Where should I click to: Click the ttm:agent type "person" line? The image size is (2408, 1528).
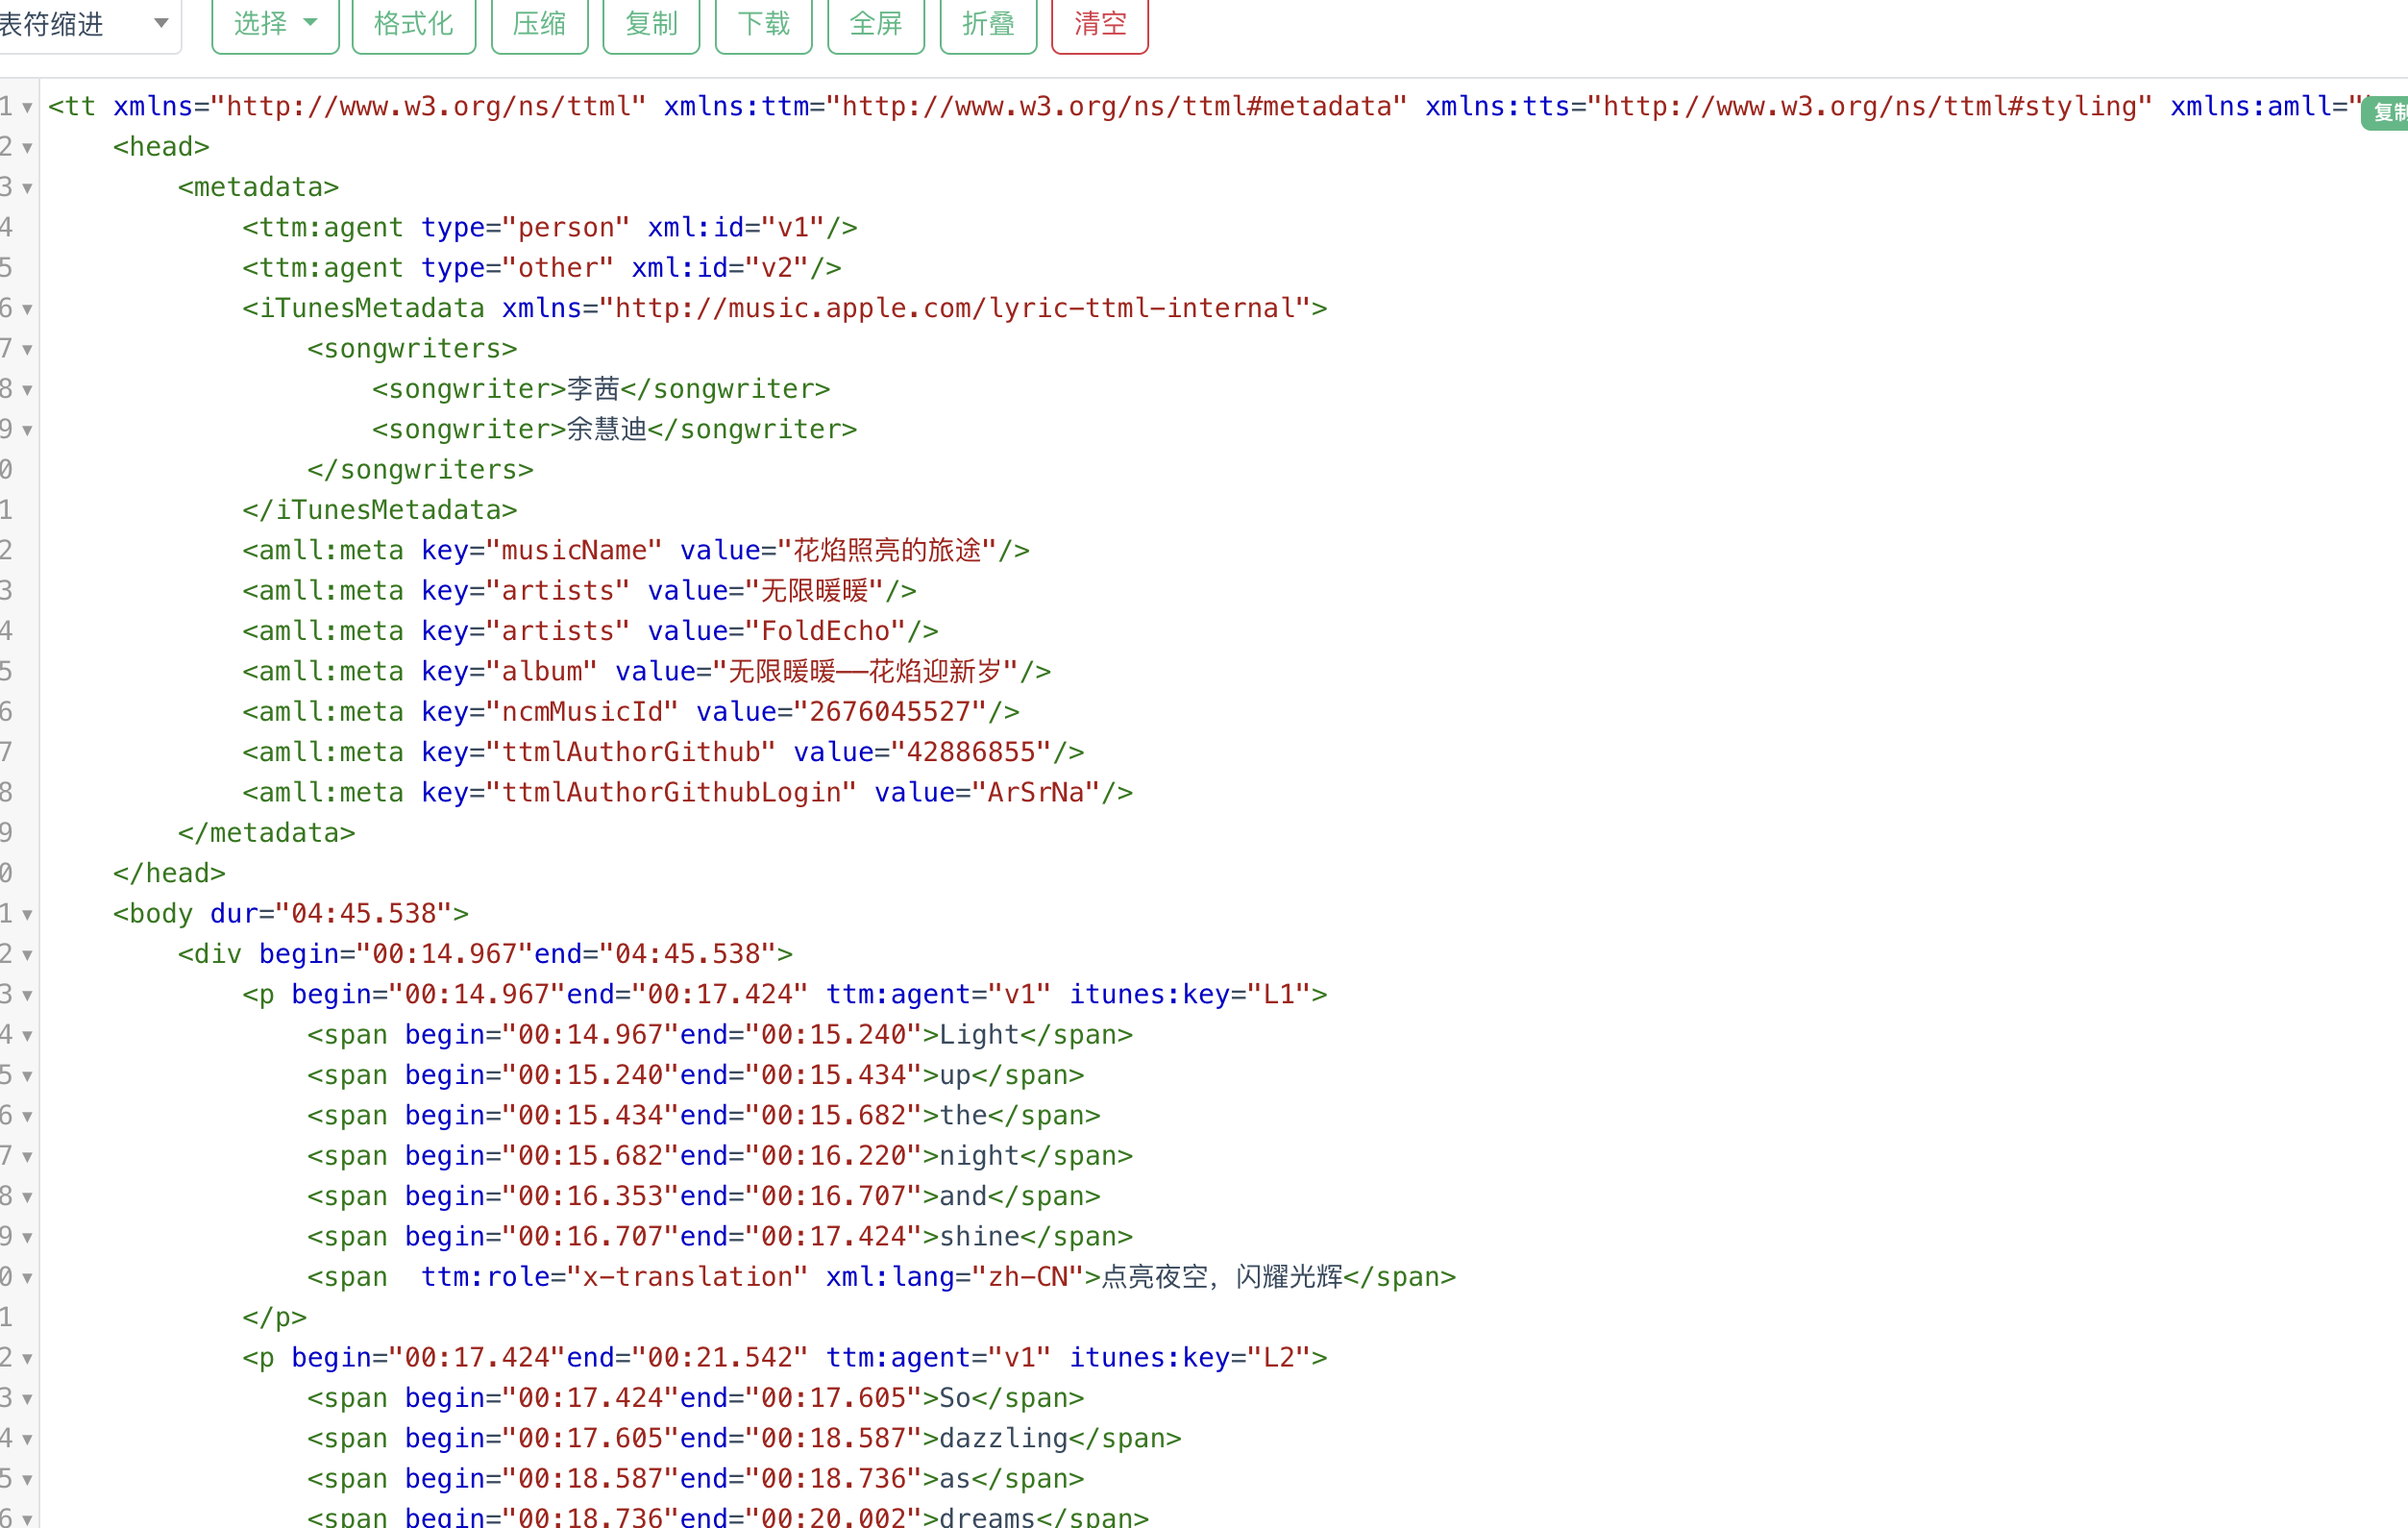point(550,227)
